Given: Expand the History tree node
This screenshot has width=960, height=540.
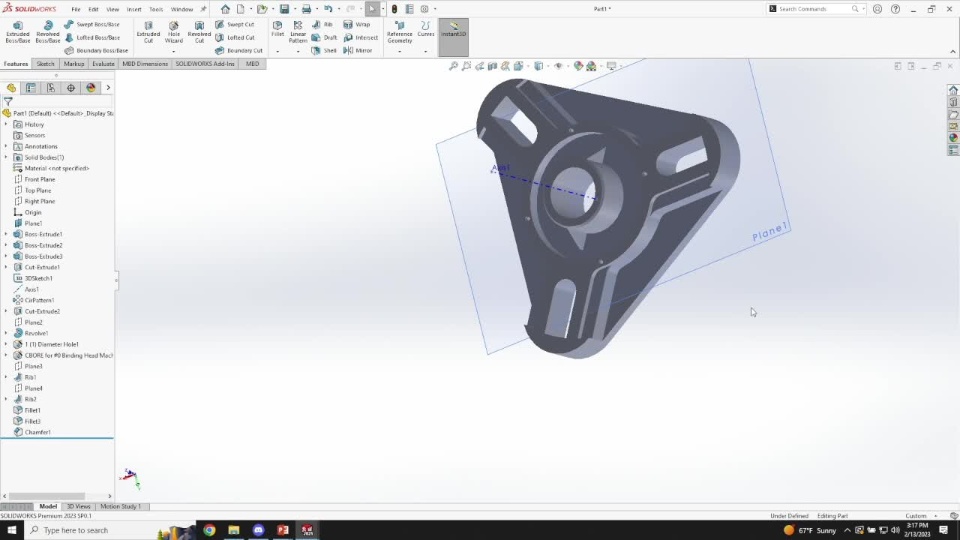Looking at the screenshot, I should click(x=6, y=124).
